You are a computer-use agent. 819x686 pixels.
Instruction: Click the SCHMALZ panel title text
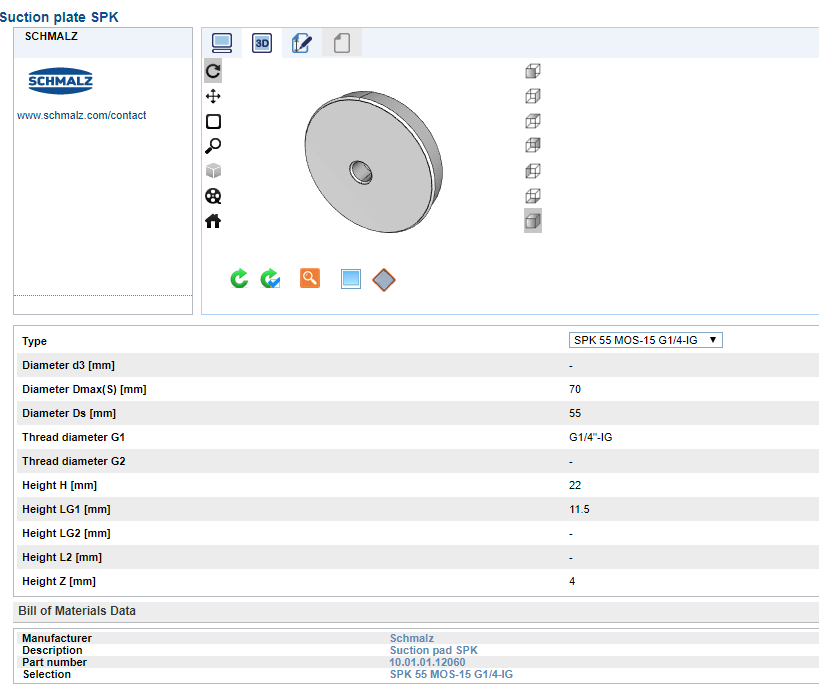[51, 36]
